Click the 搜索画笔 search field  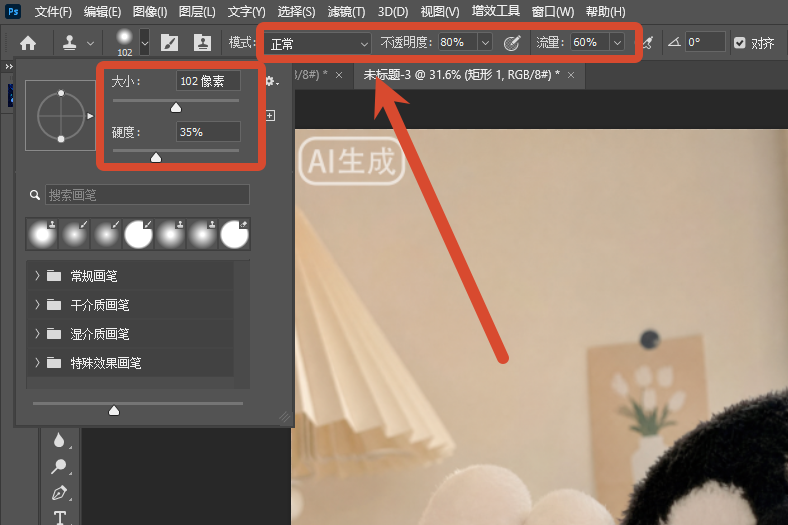click(147, 194)
